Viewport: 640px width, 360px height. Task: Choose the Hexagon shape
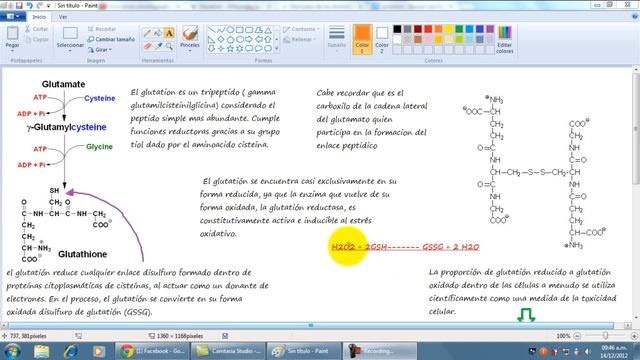[240, 39]
